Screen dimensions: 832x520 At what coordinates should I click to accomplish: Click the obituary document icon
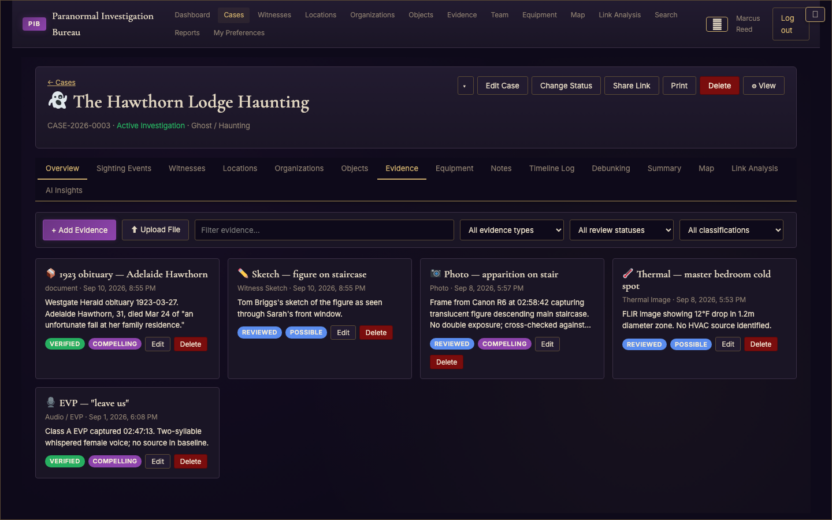point(50,273)
